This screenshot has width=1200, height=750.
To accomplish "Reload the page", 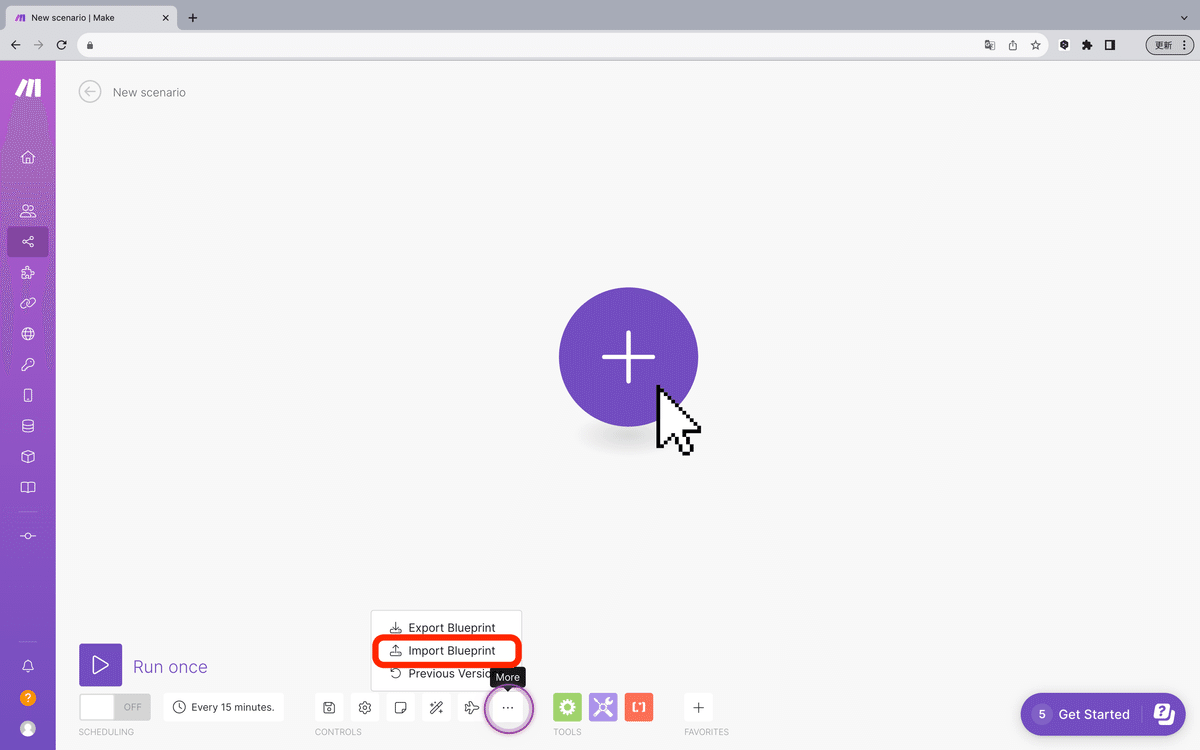I will [62, 45].
